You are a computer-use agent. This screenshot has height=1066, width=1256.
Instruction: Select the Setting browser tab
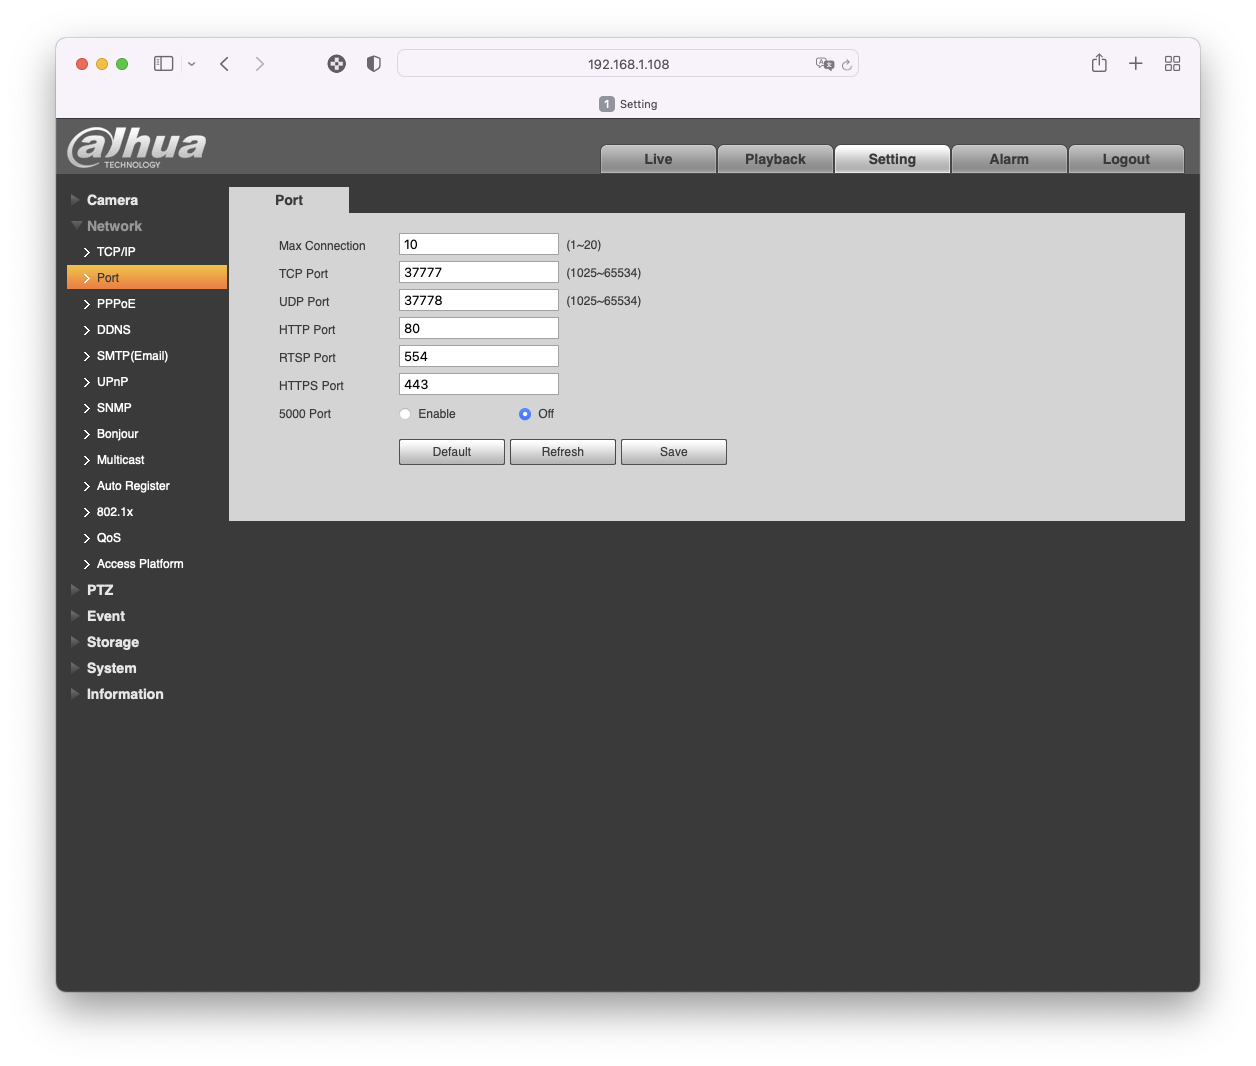(x=628, y=104)
